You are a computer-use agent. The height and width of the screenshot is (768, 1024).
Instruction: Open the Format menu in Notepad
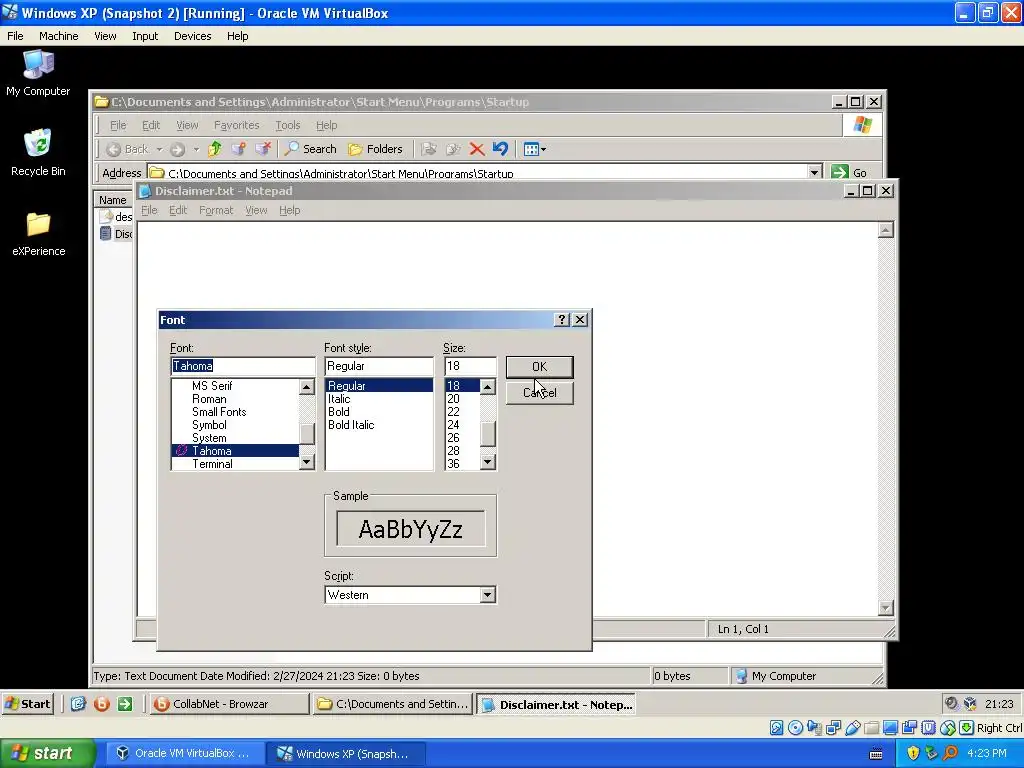(x=216, y=210)
